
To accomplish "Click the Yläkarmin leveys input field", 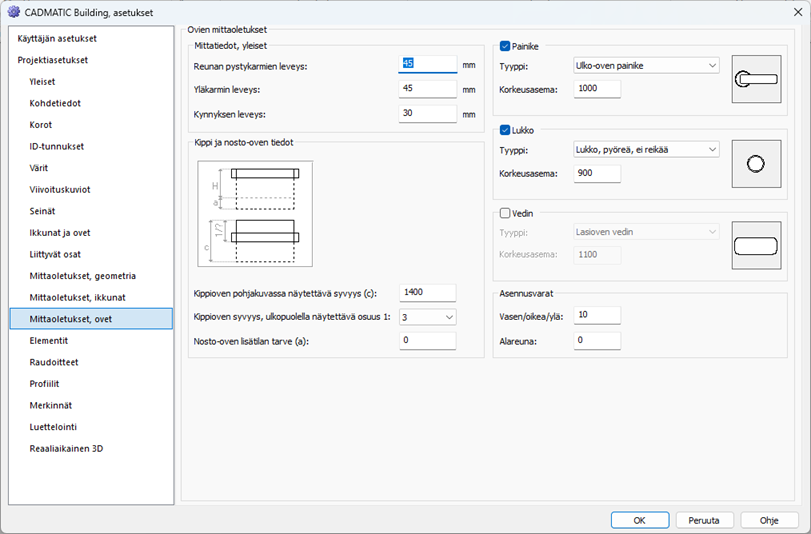I will coord(427,89).
